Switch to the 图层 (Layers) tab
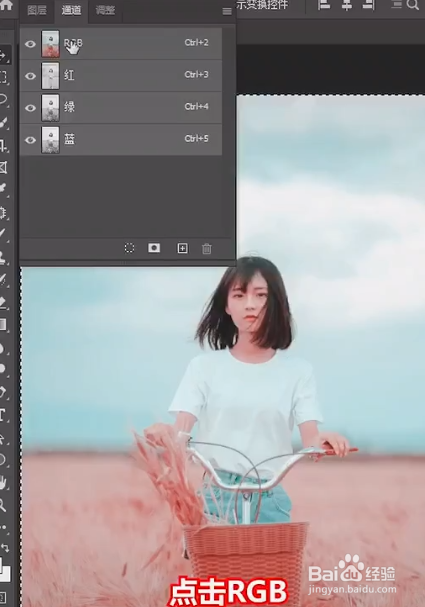The width and height of the screenshot is (425, 607). point(37,10)
